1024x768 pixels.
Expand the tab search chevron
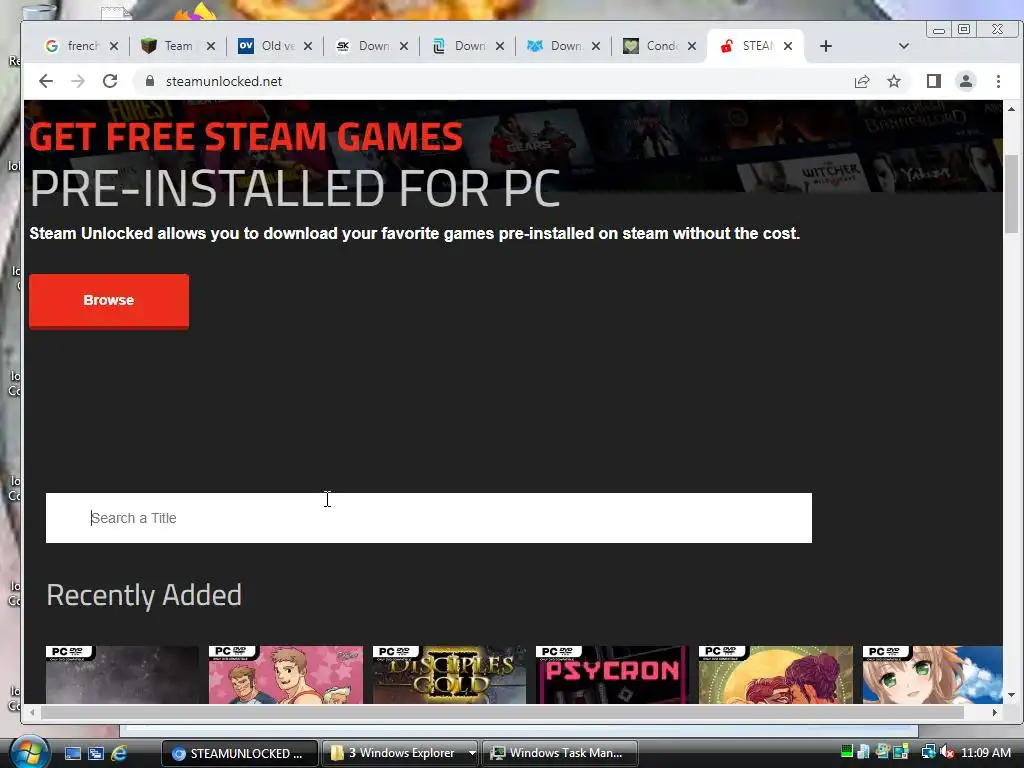pos(904,46)
